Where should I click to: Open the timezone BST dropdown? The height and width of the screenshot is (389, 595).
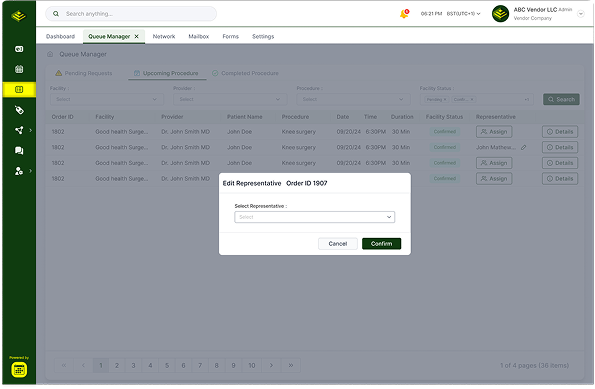point(463,14)
